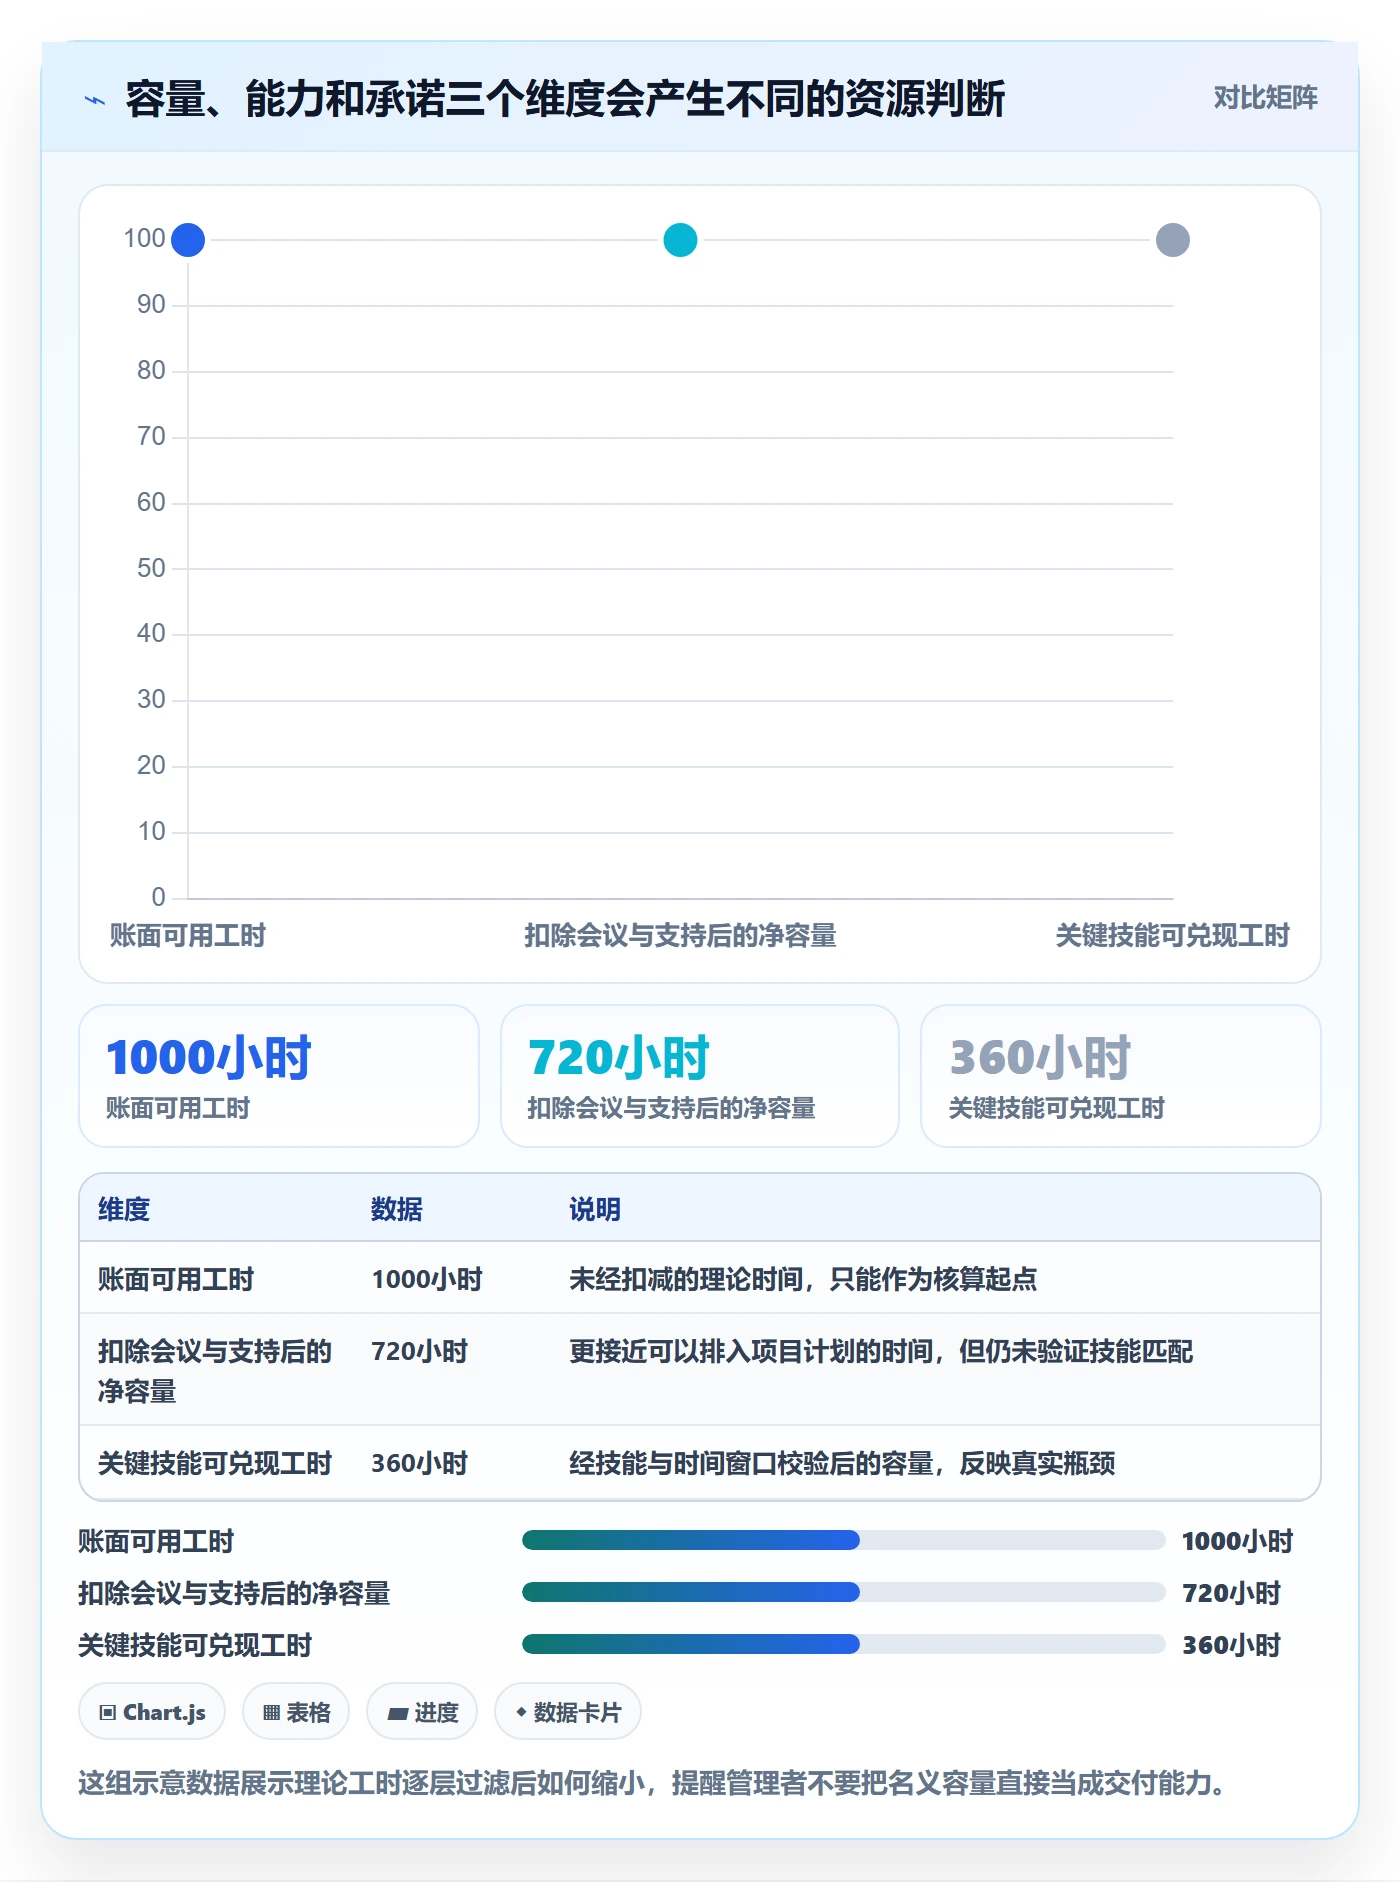Click the Chart.js tag icon
This screenshot has width=1400, height=1882.
[x=108, y=1713]
